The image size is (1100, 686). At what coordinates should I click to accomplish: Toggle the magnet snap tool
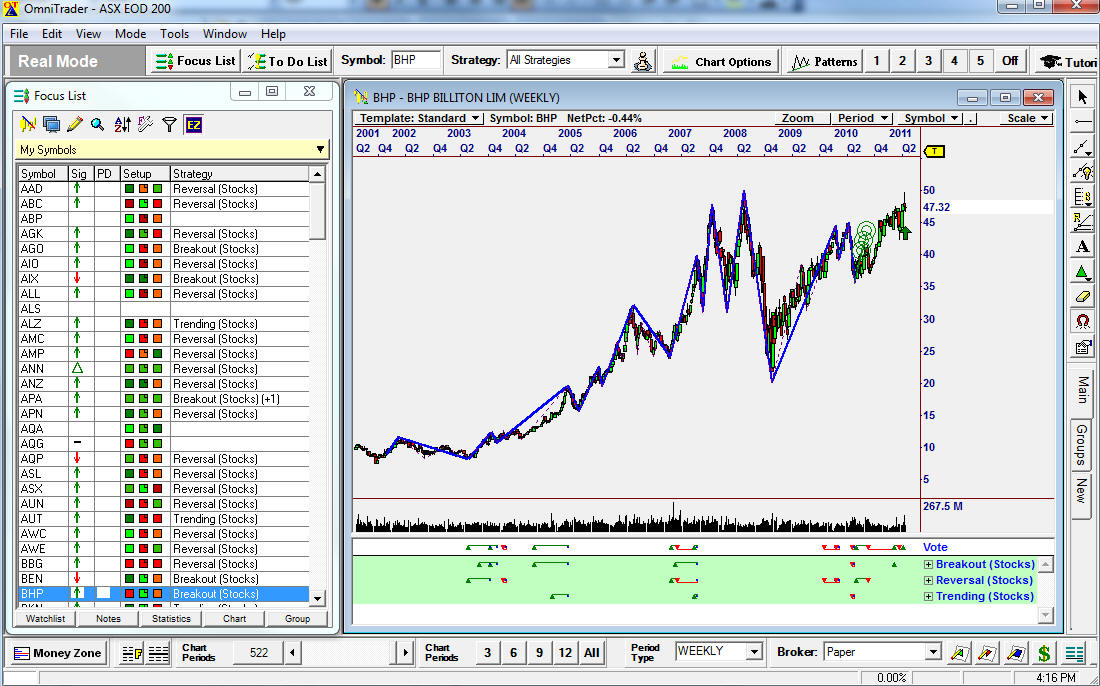click(1082, 321)
